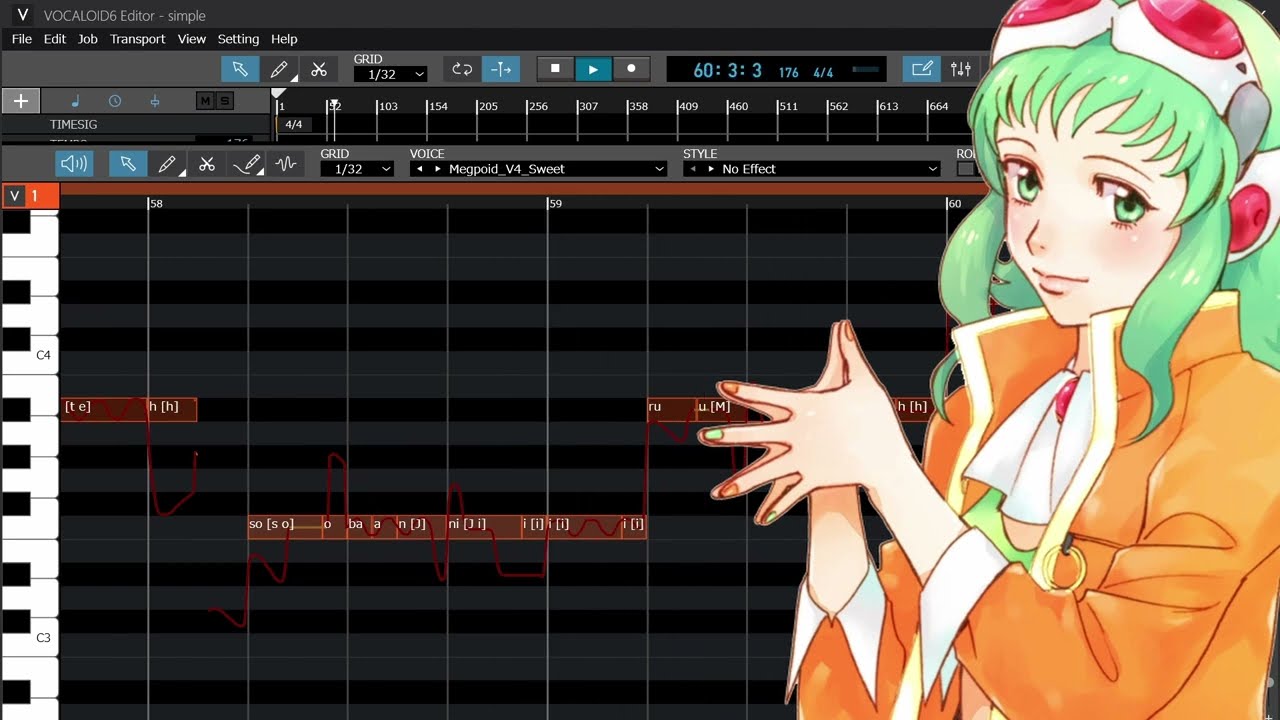Image resolution: width=1280 pixels, height=720 pixels.
Task: Click the TIMESIG row label
Action: [74, 125]
